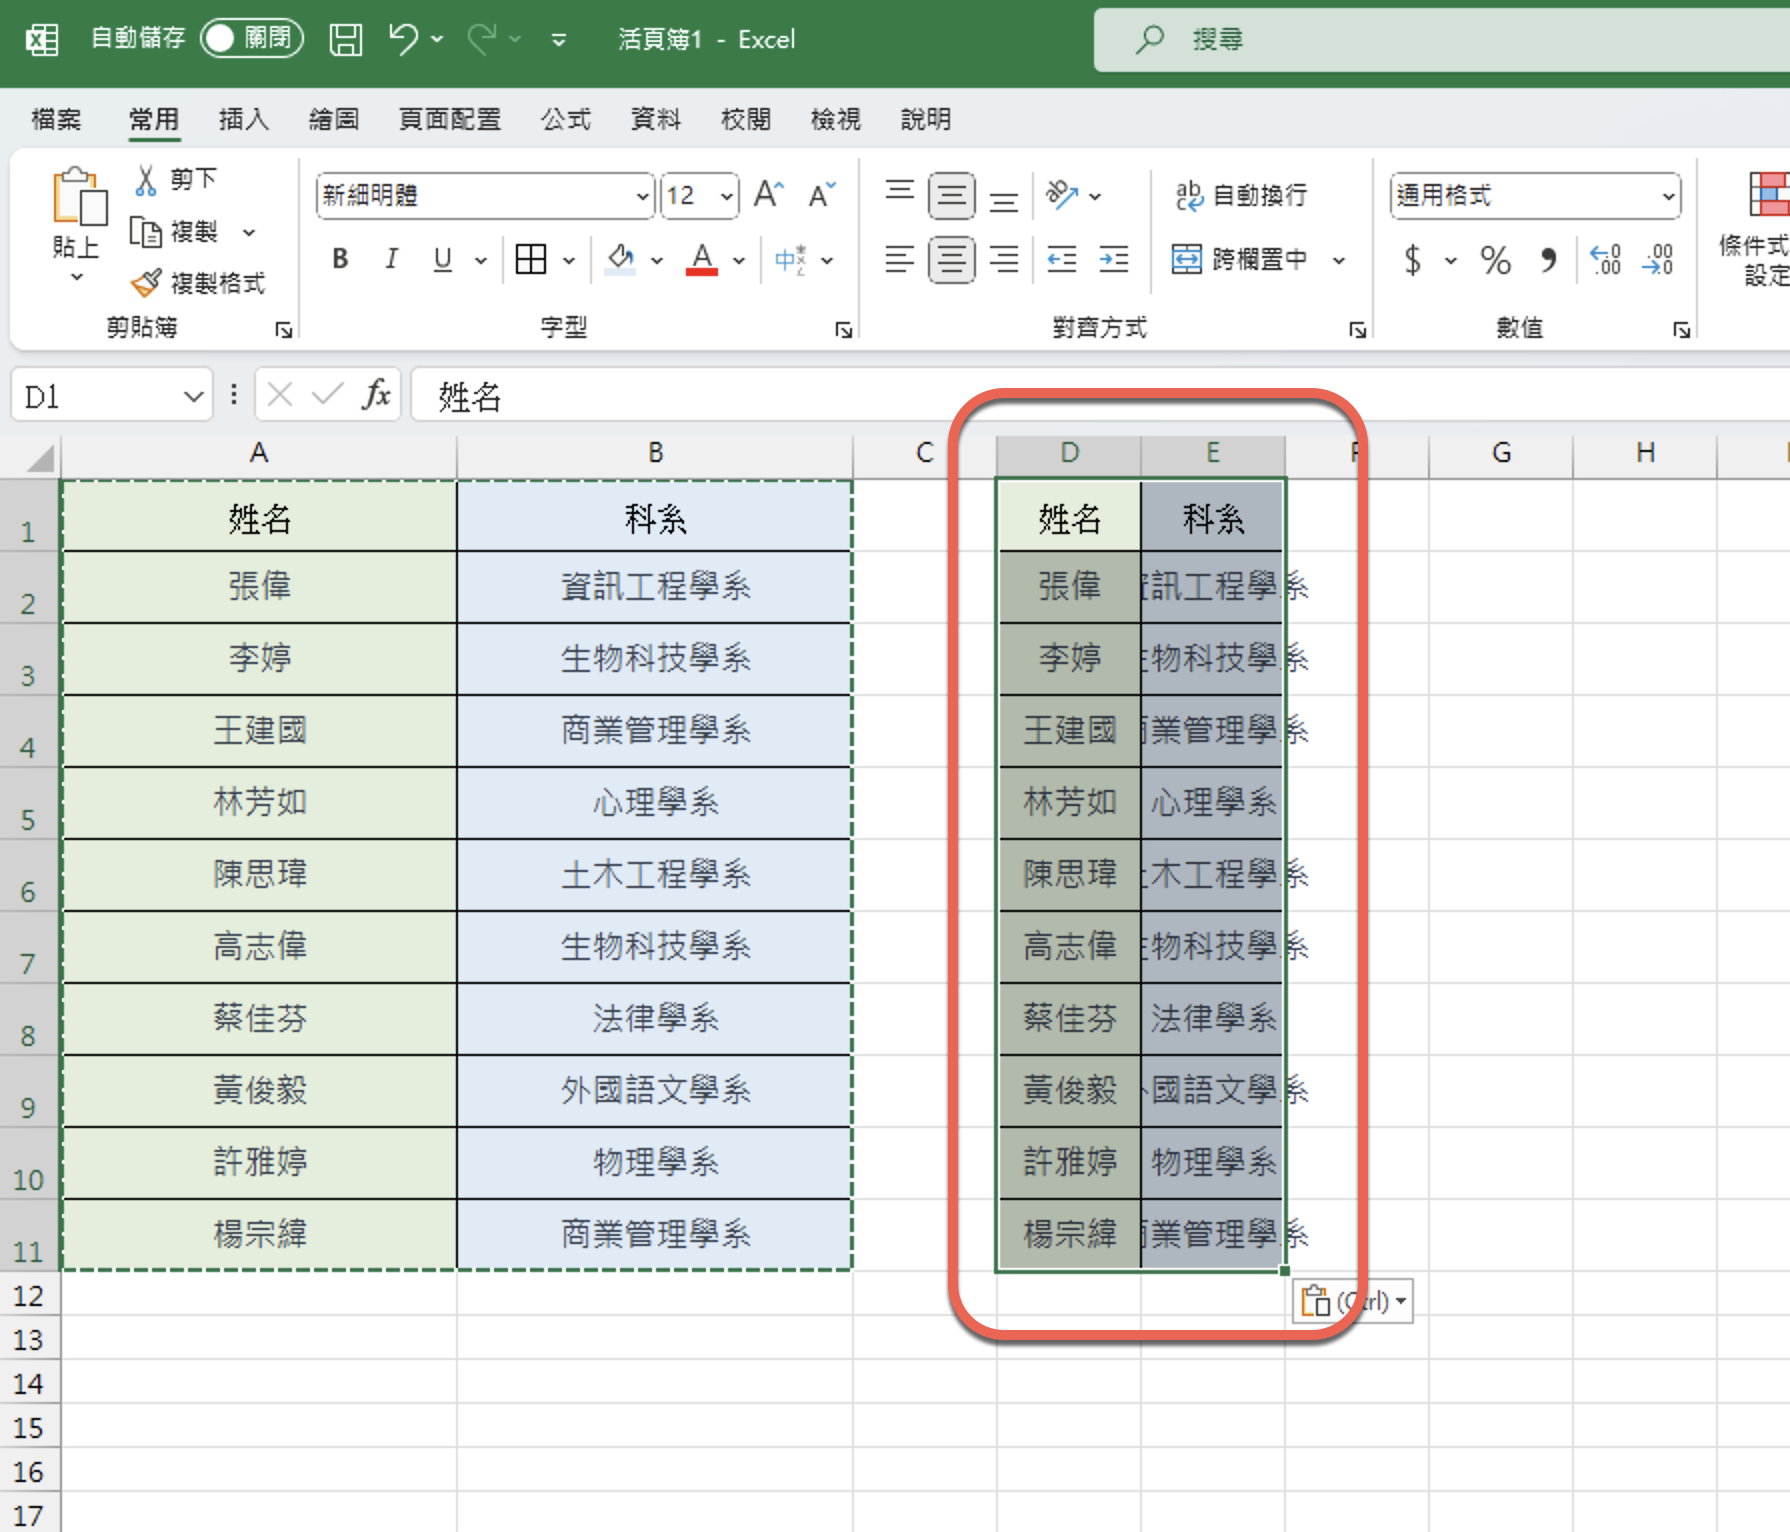Click the Increase Indent icon
The height and width of the screenshot is (1532, 1790).
1113,260
